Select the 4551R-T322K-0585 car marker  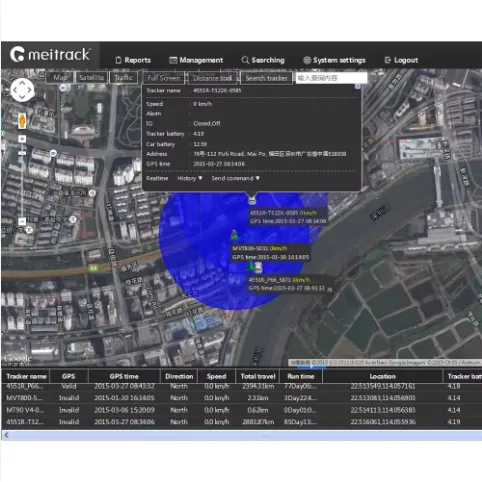252,200
